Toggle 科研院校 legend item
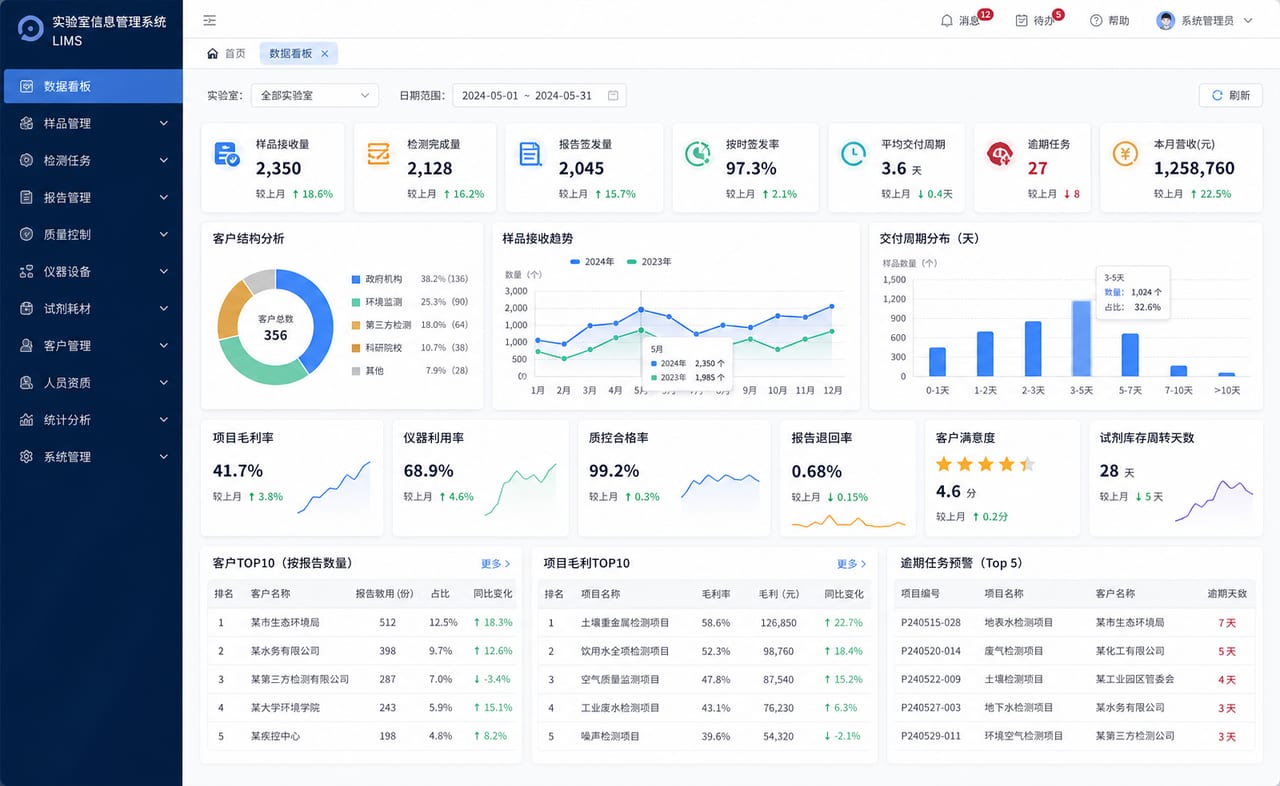This screenshot has width=1280, height=786. point(410,348)
